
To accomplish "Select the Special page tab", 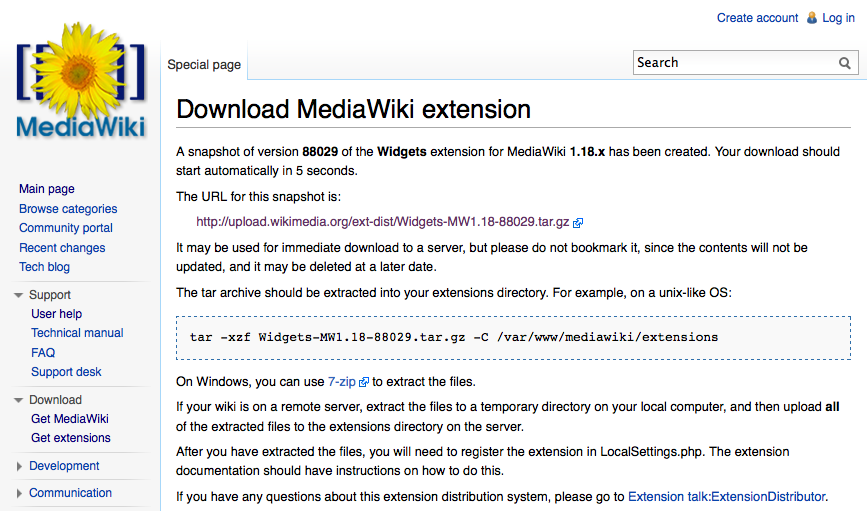I will pos(204,65).
